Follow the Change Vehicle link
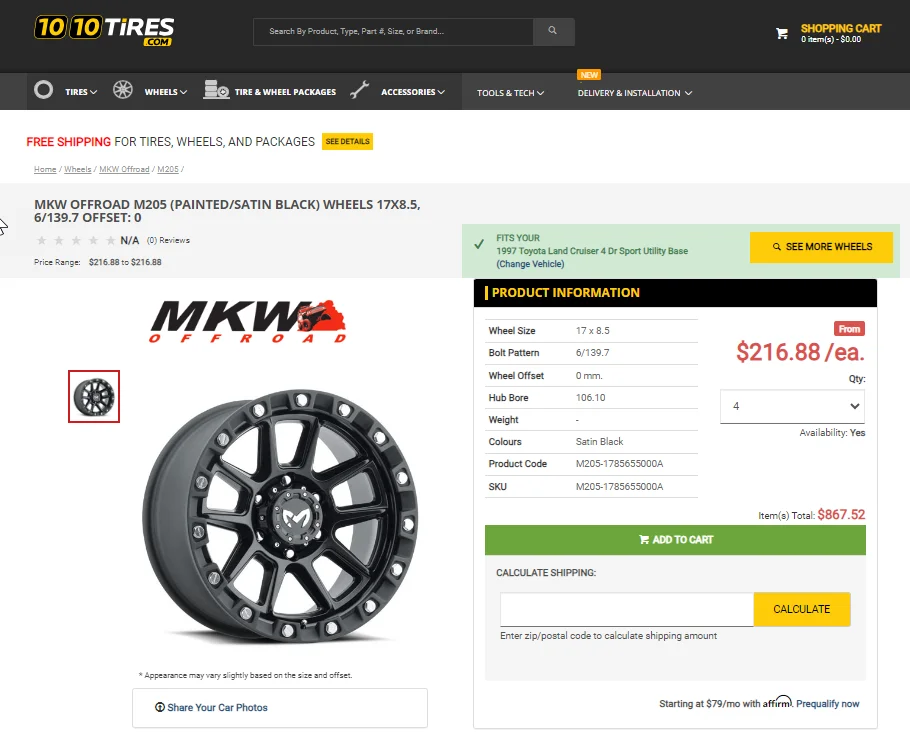 (x=530, y=264)
